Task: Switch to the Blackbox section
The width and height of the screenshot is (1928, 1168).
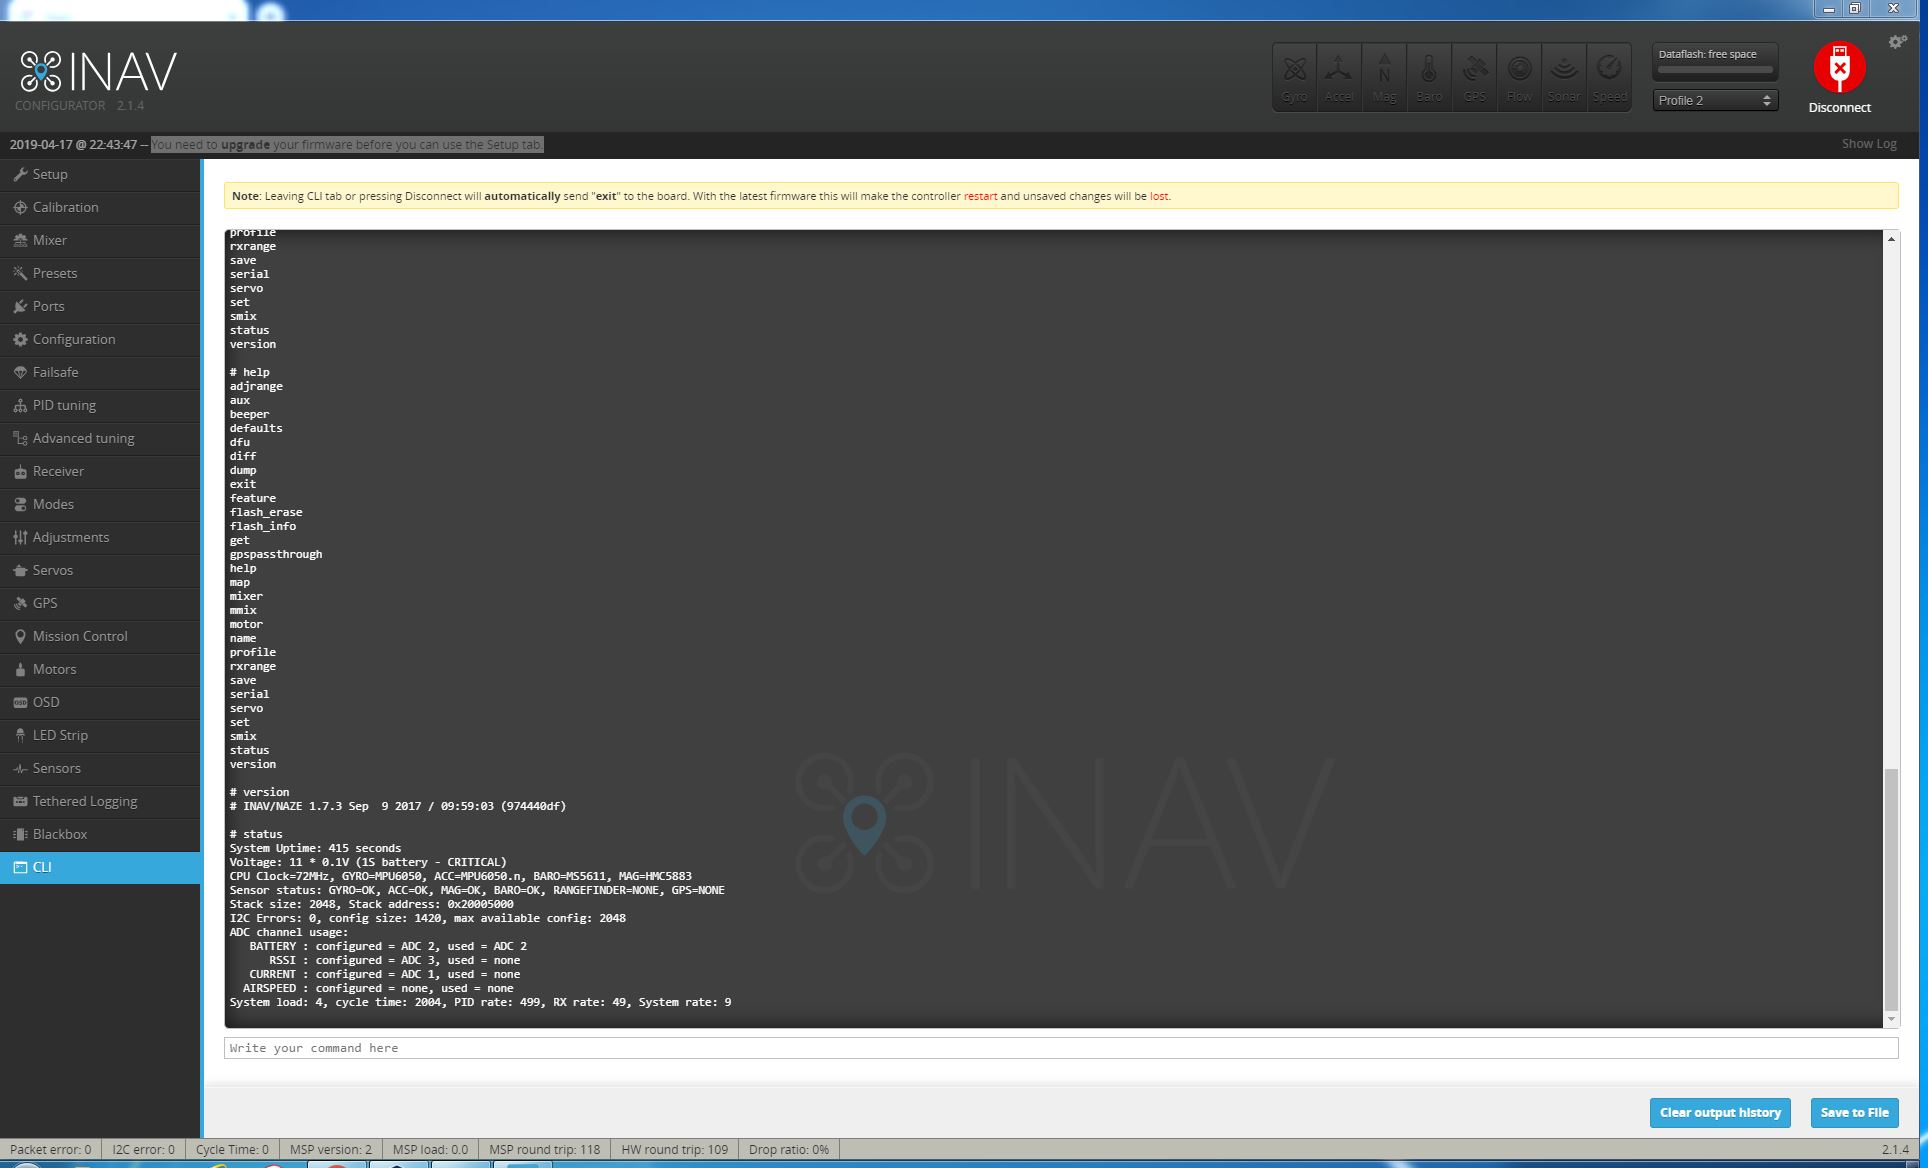Action: click(x=62, y=834)
